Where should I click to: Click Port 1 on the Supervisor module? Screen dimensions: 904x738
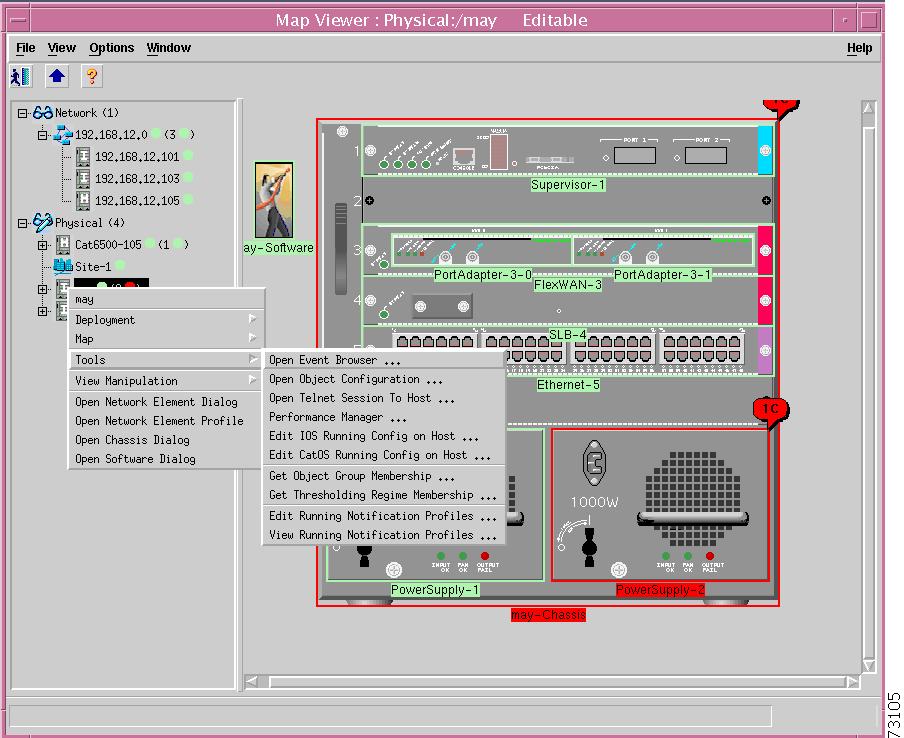634,155
